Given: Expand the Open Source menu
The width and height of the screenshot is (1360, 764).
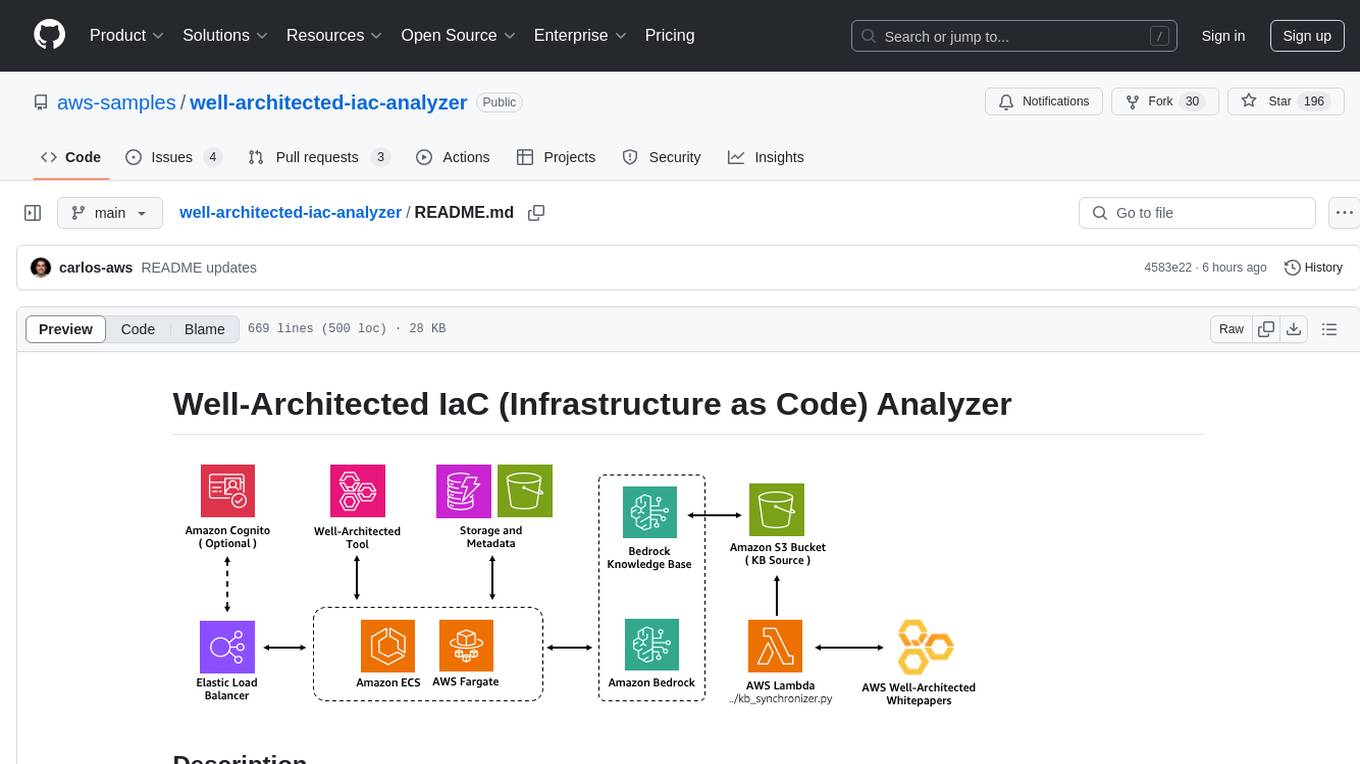Looking at the screenshot, I should tap(458, 35).
